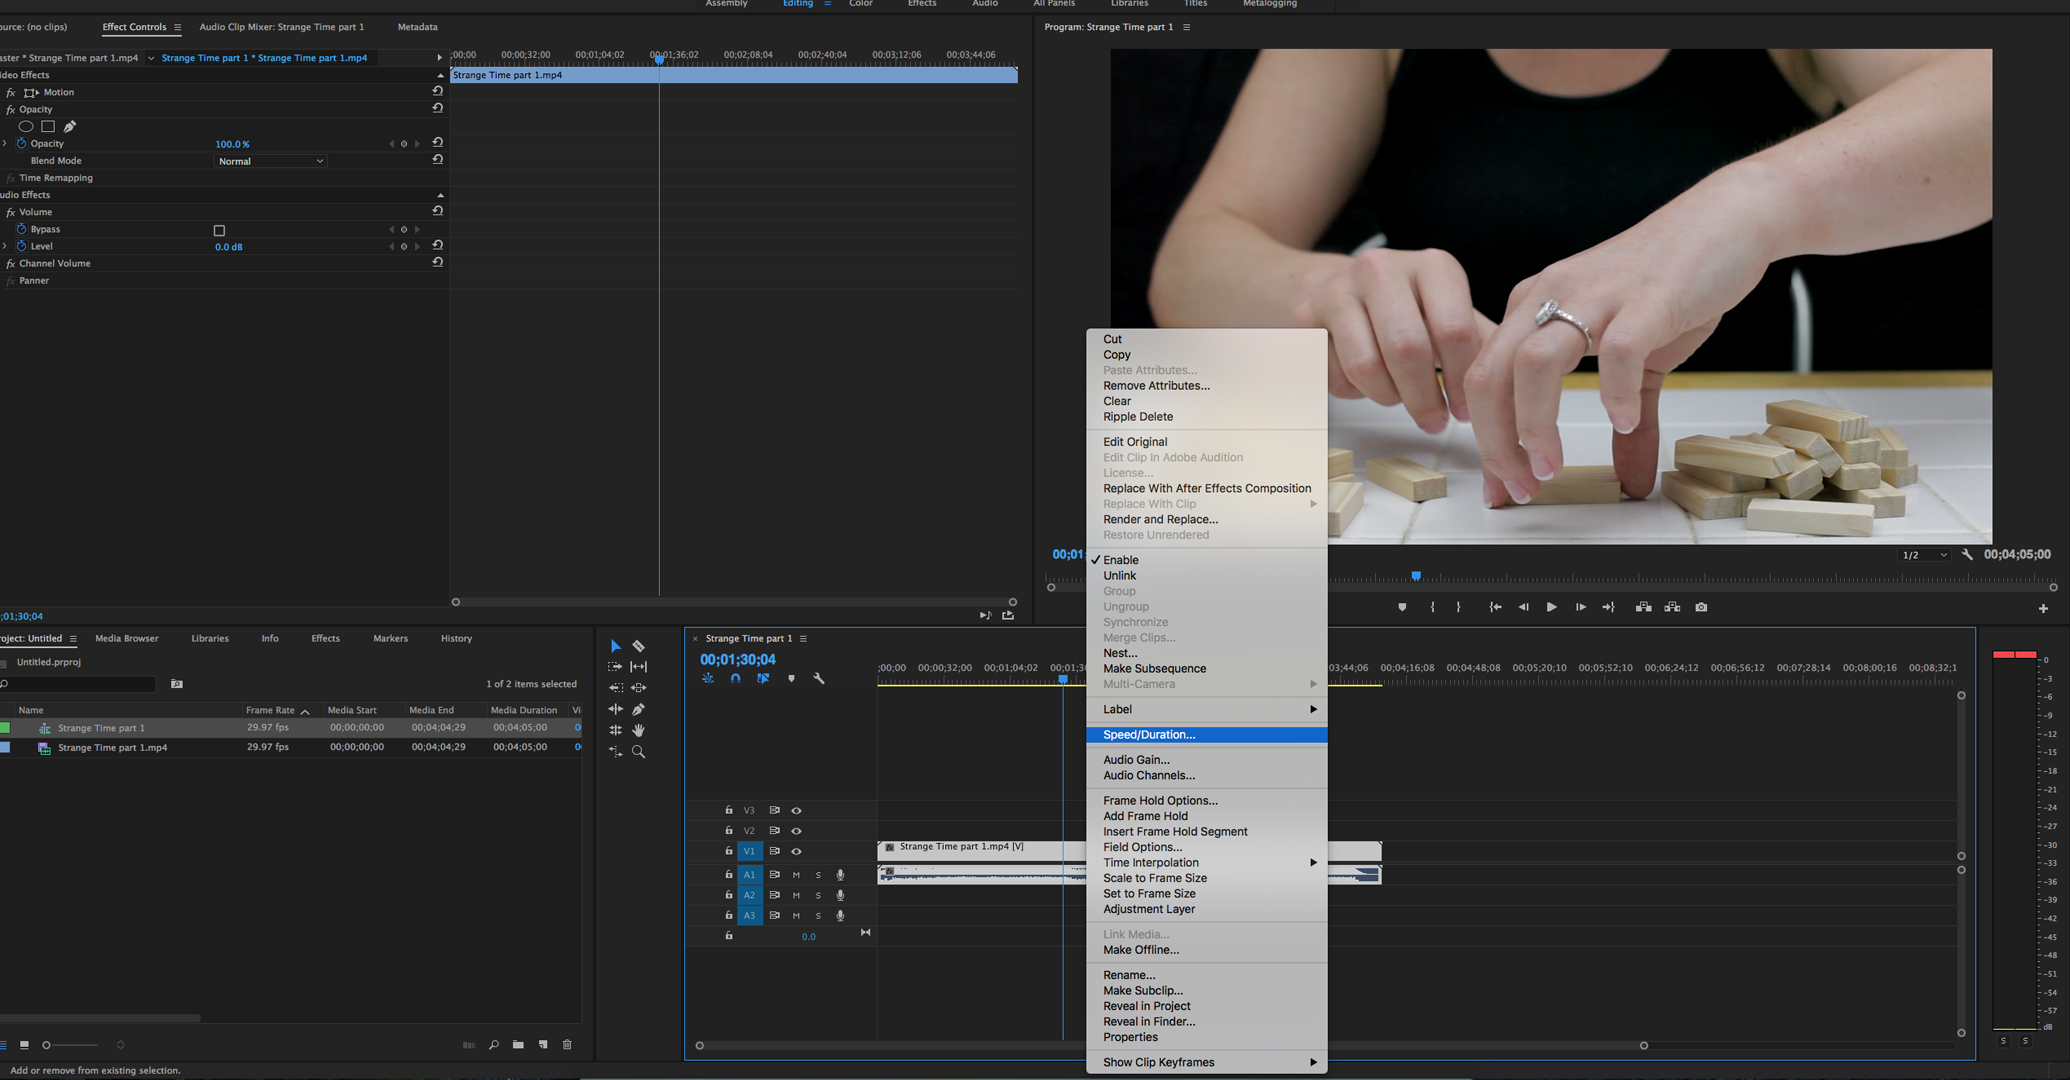Hide video track V1 with eye icon
Image resolution: width=2070 pixels, height=1080 pixels.
pos(796,851)
